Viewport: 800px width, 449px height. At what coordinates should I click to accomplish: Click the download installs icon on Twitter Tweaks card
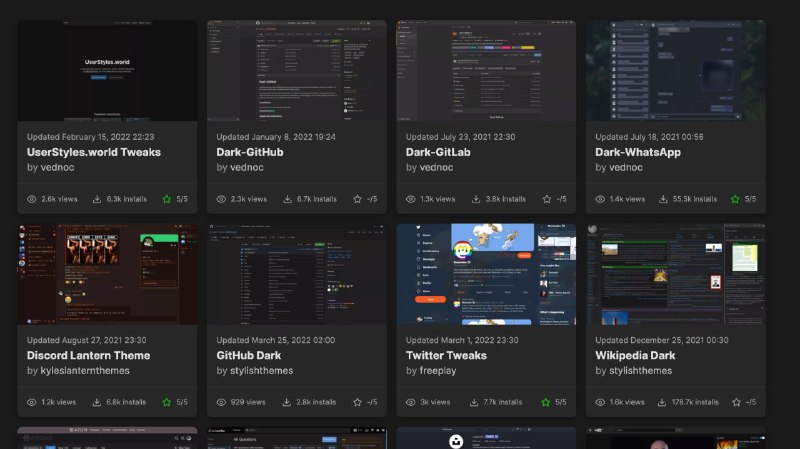click(x=474, y=402)
